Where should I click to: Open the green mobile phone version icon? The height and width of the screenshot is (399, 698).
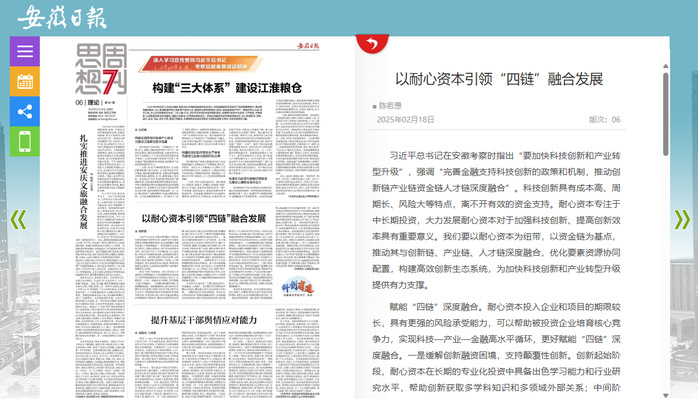[25, 142]
